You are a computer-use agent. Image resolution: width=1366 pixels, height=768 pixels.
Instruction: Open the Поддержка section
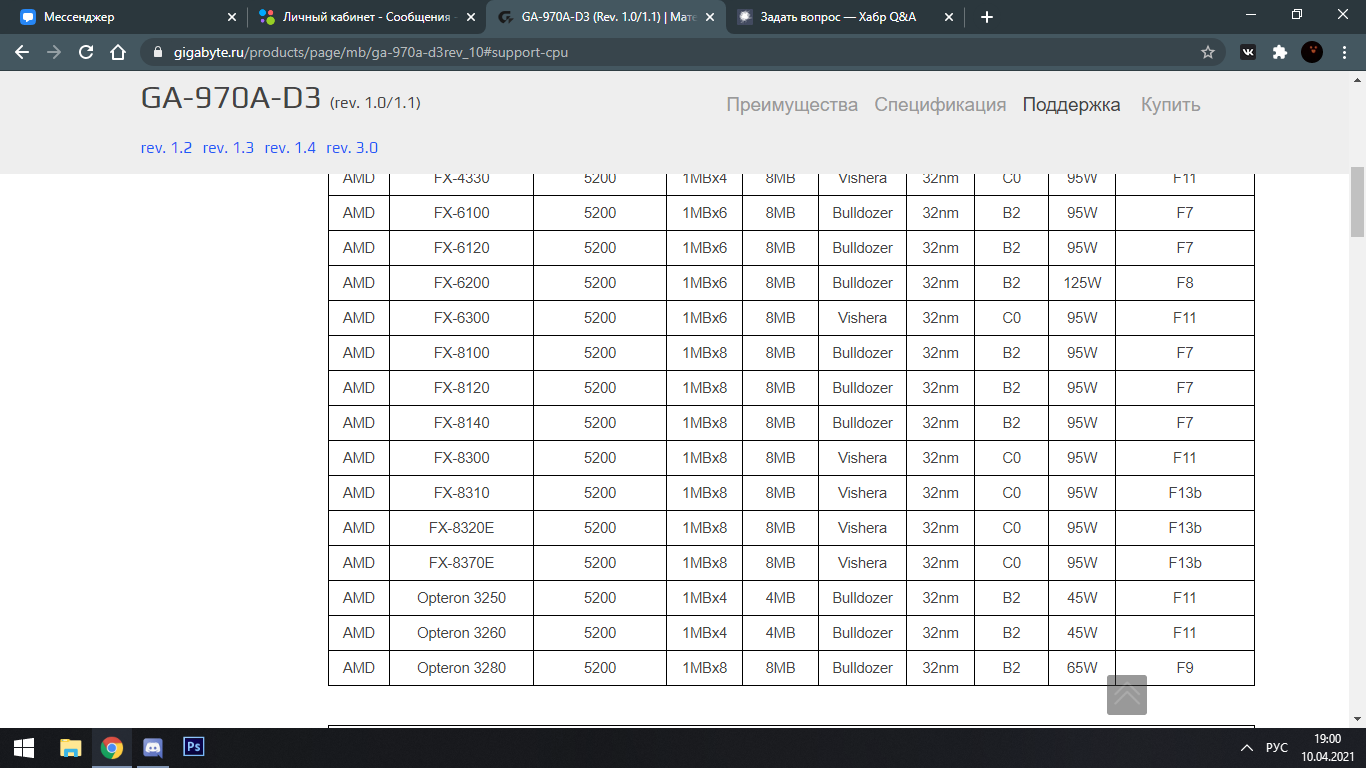click(1071, 105)
